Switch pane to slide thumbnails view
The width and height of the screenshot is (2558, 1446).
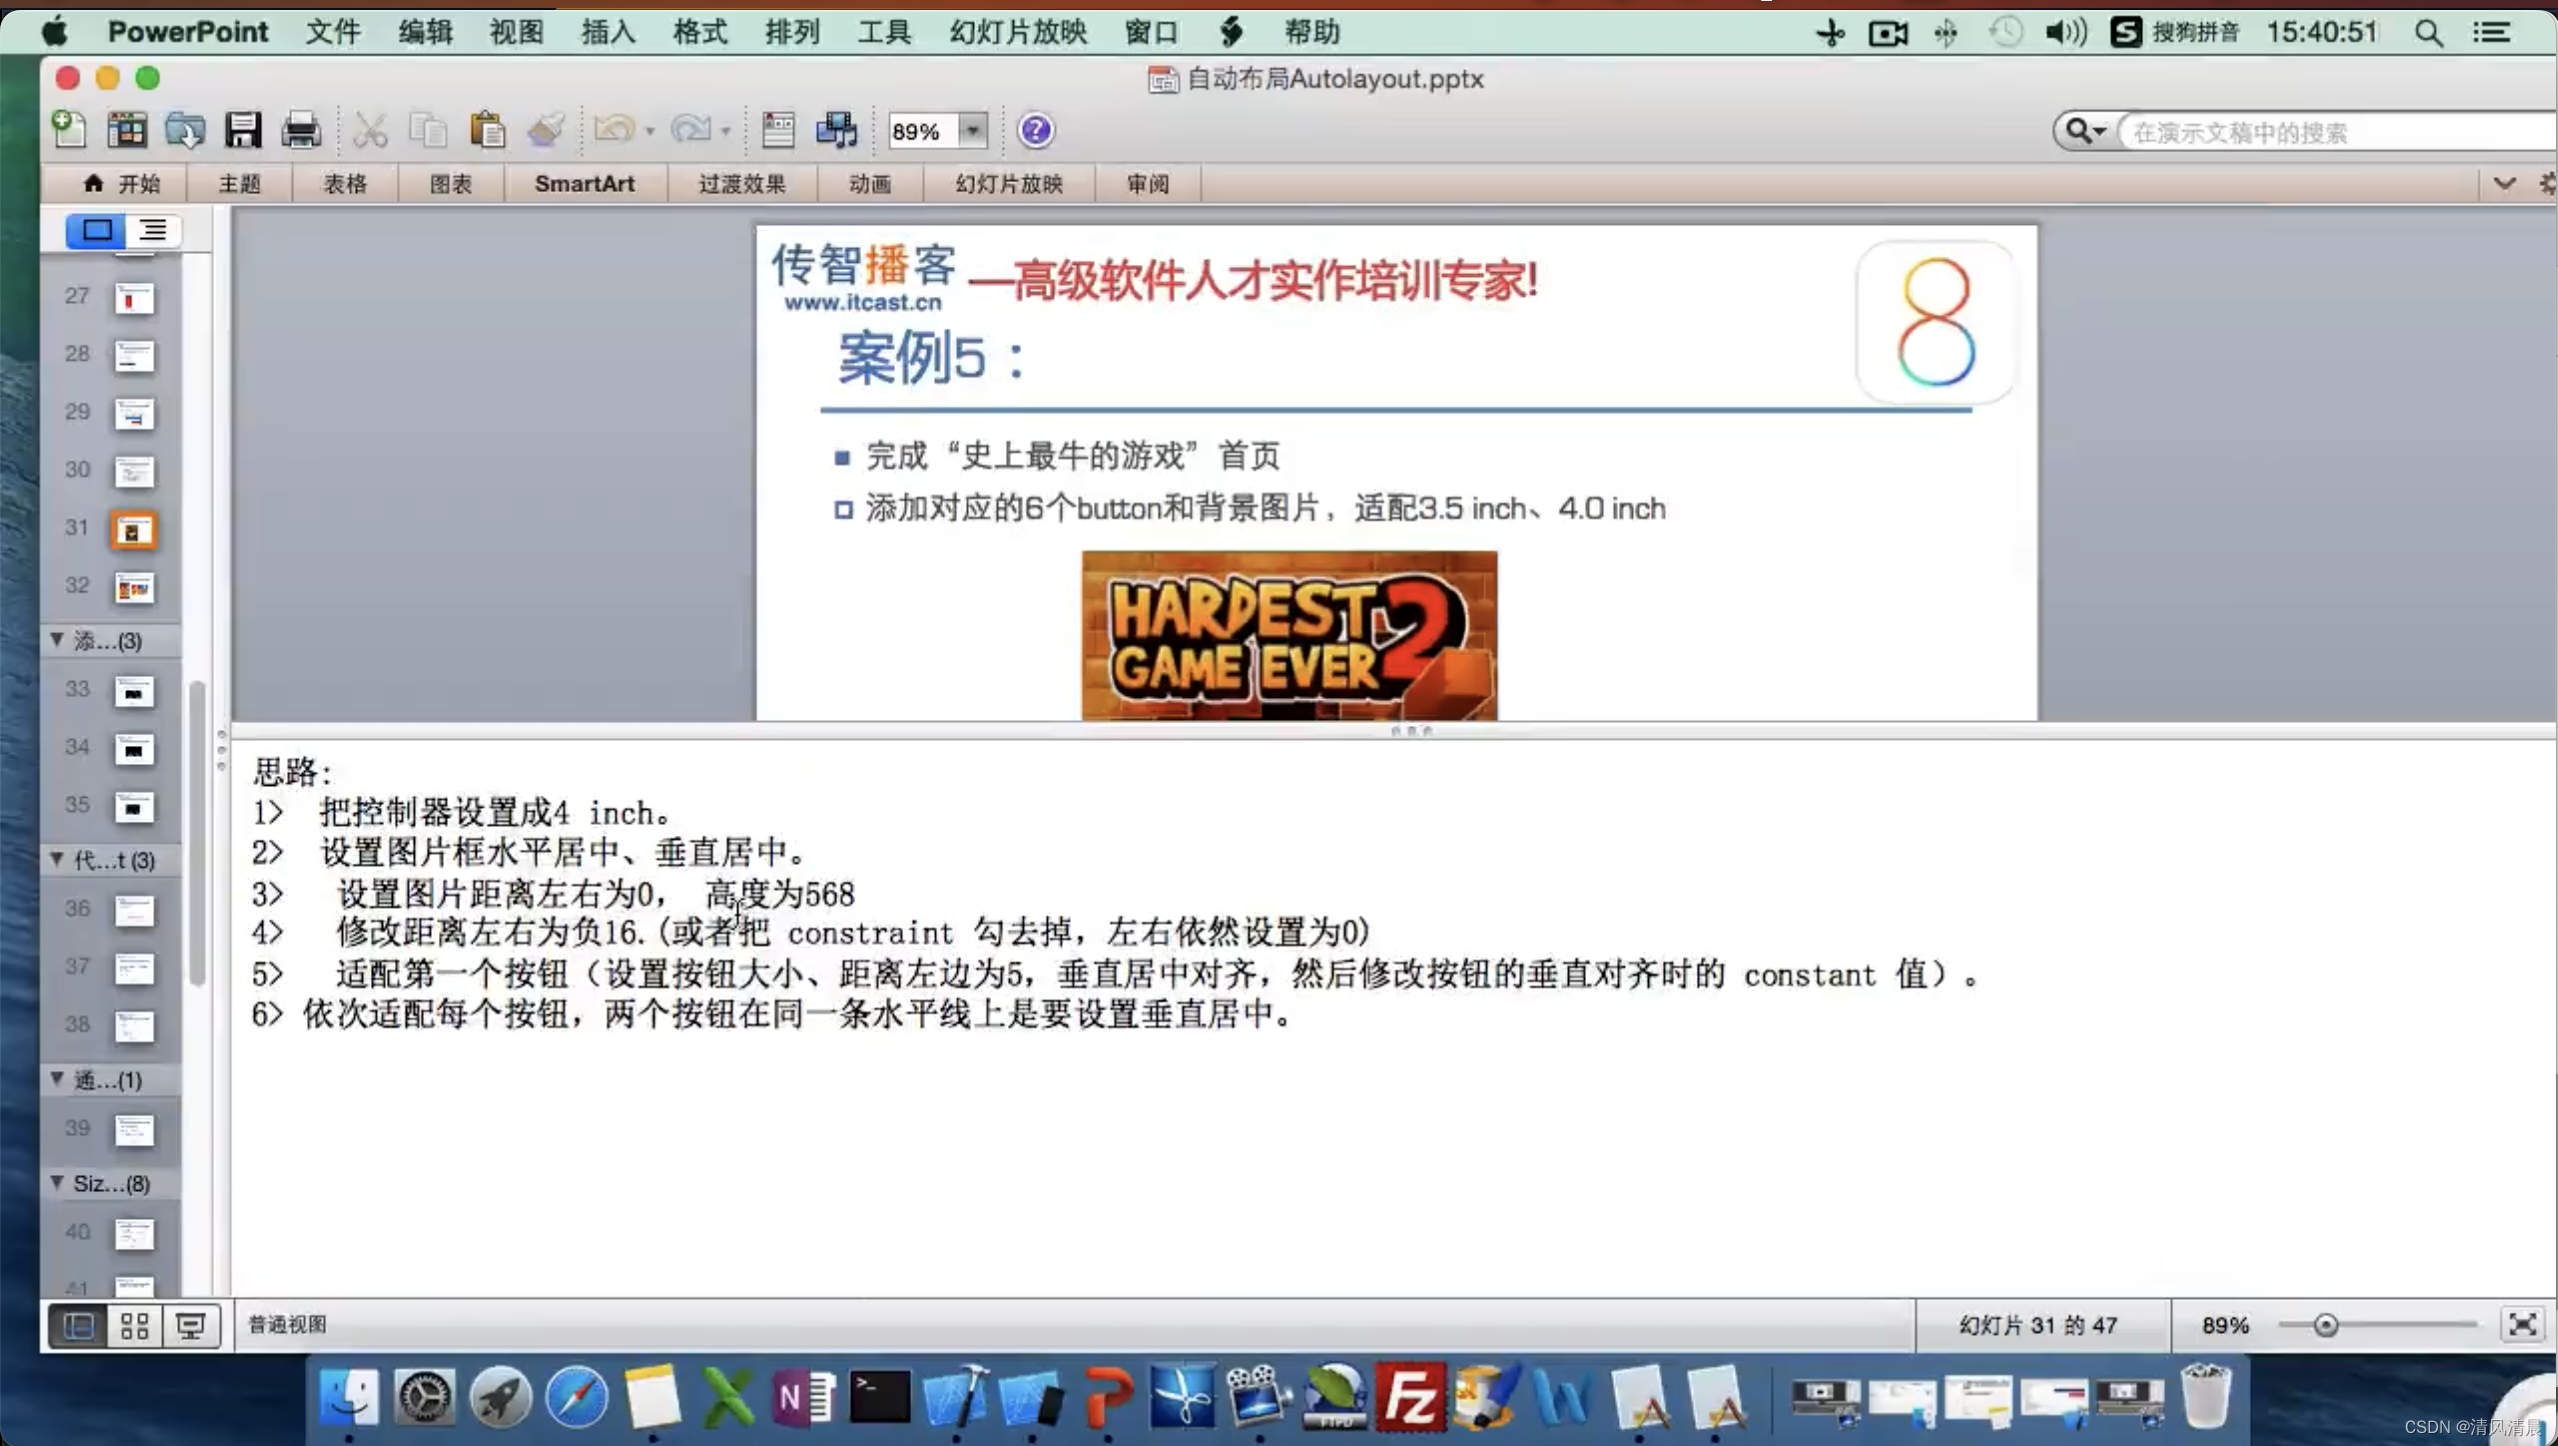[x=96, y=230]
